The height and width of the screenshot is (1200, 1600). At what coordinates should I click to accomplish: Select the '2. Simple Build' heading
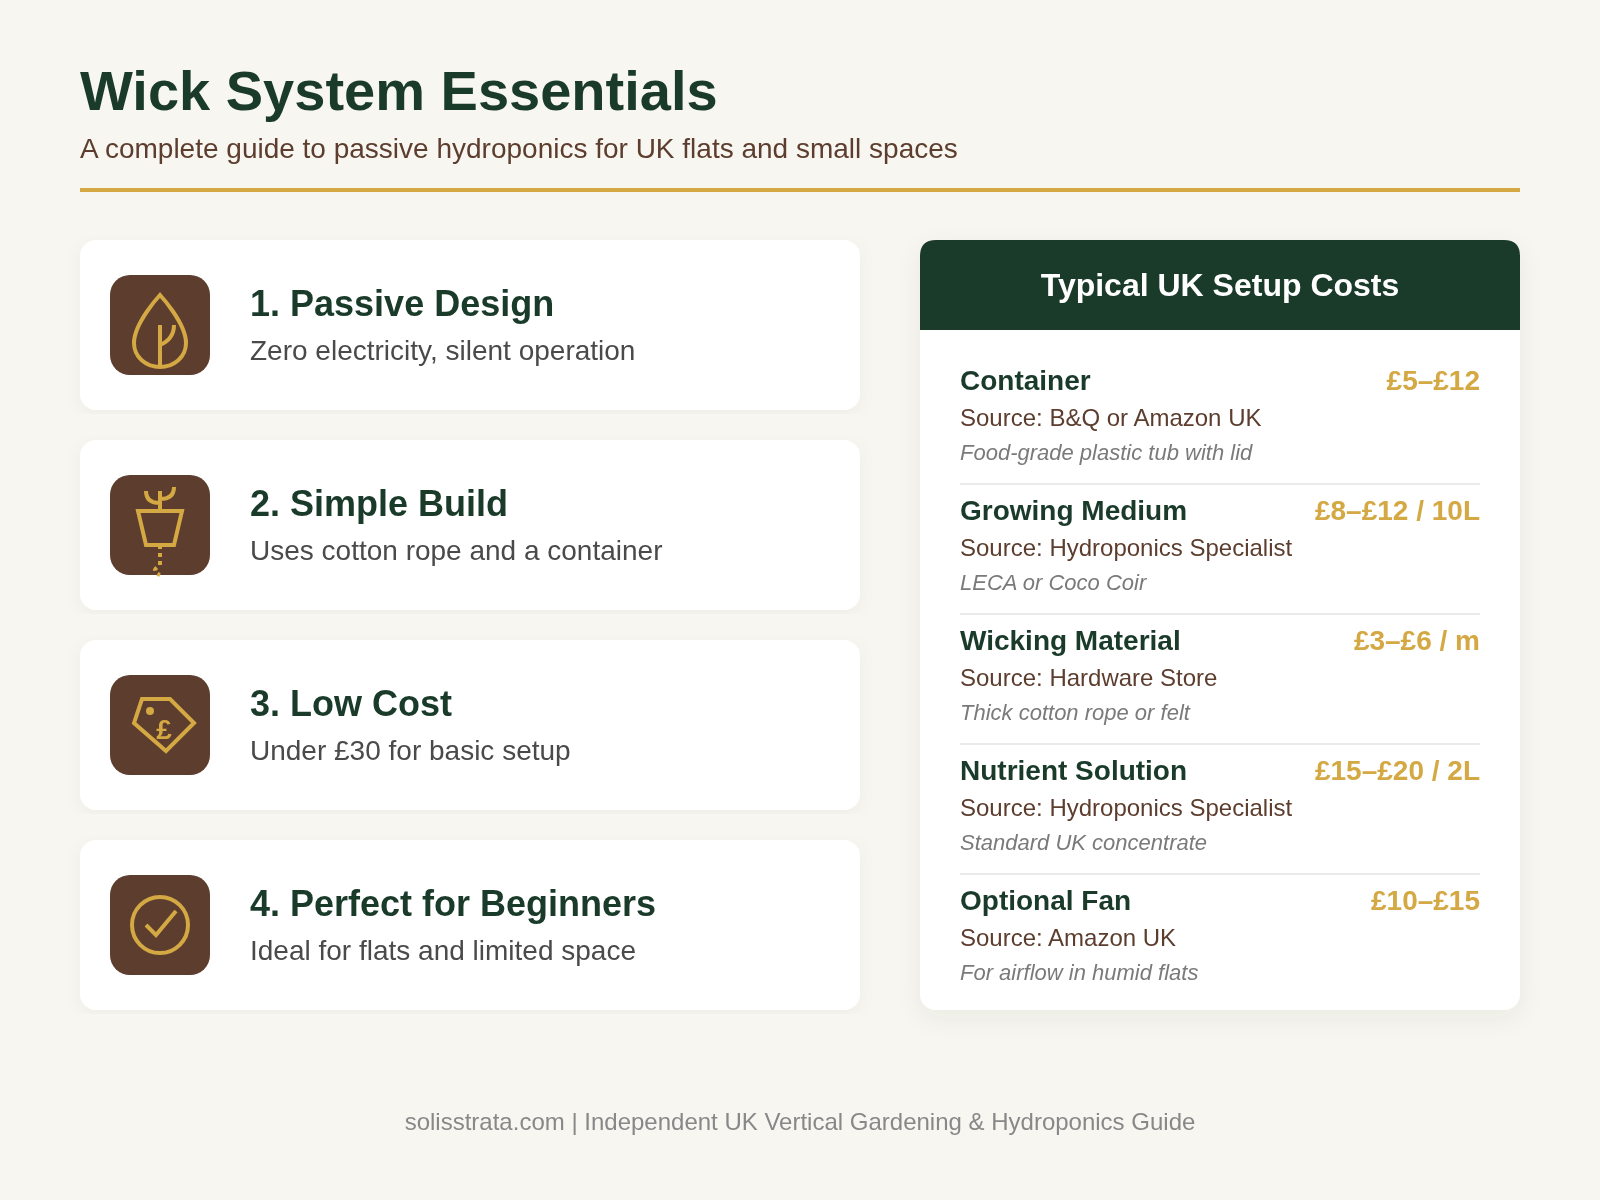(x=379, y=504)
